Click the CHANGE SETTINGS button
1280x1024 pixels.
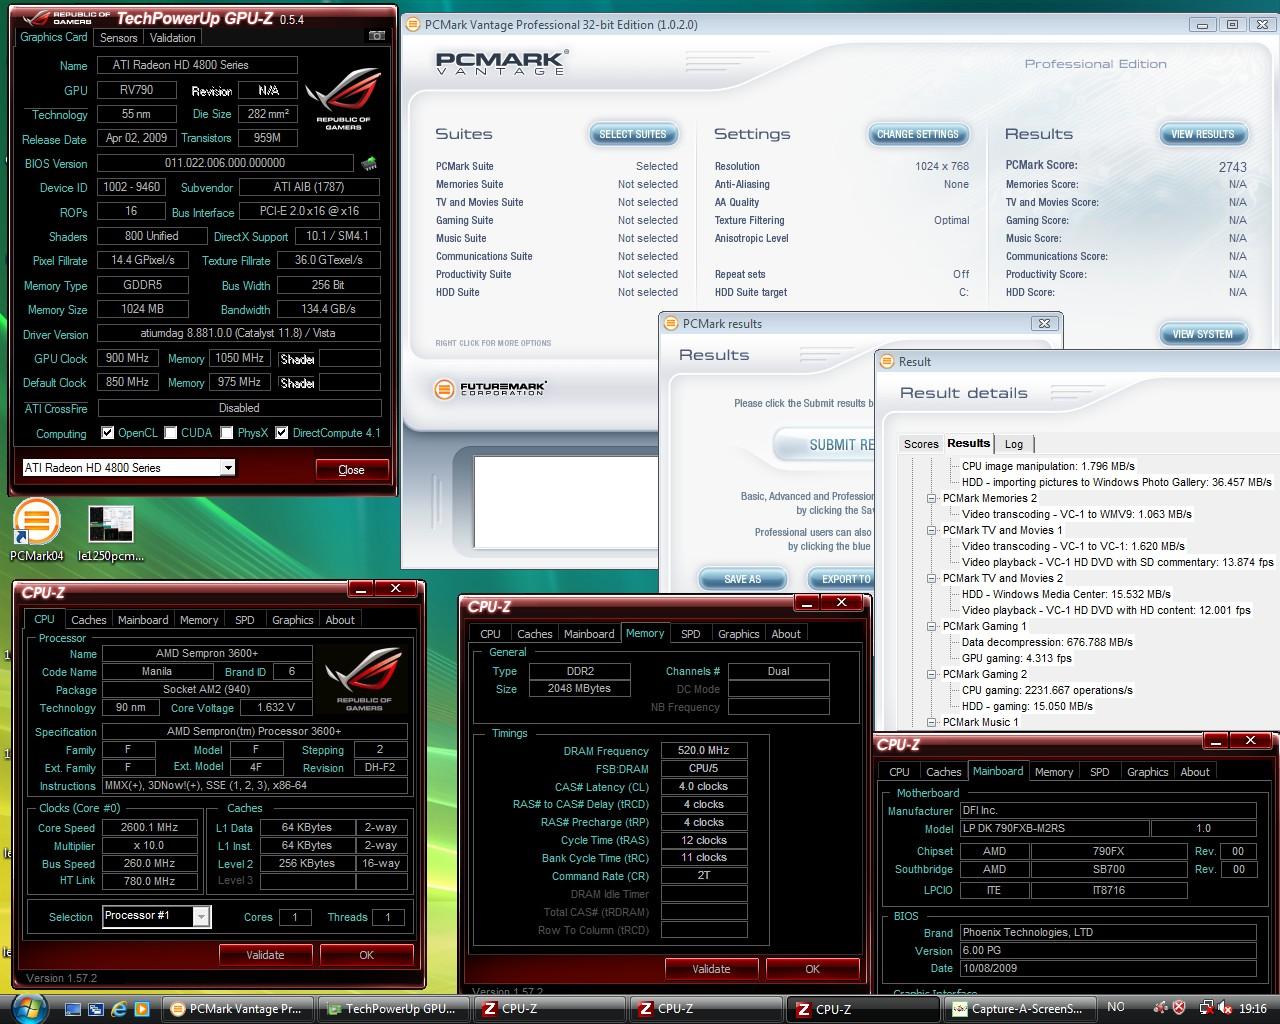click(918, 134)
